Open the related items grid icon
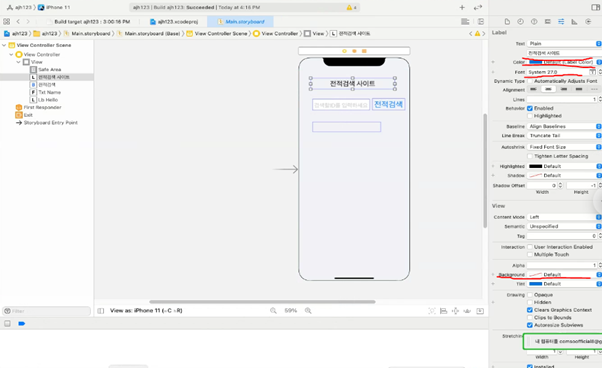Screen dimensions: 602x368 [7, 21]
